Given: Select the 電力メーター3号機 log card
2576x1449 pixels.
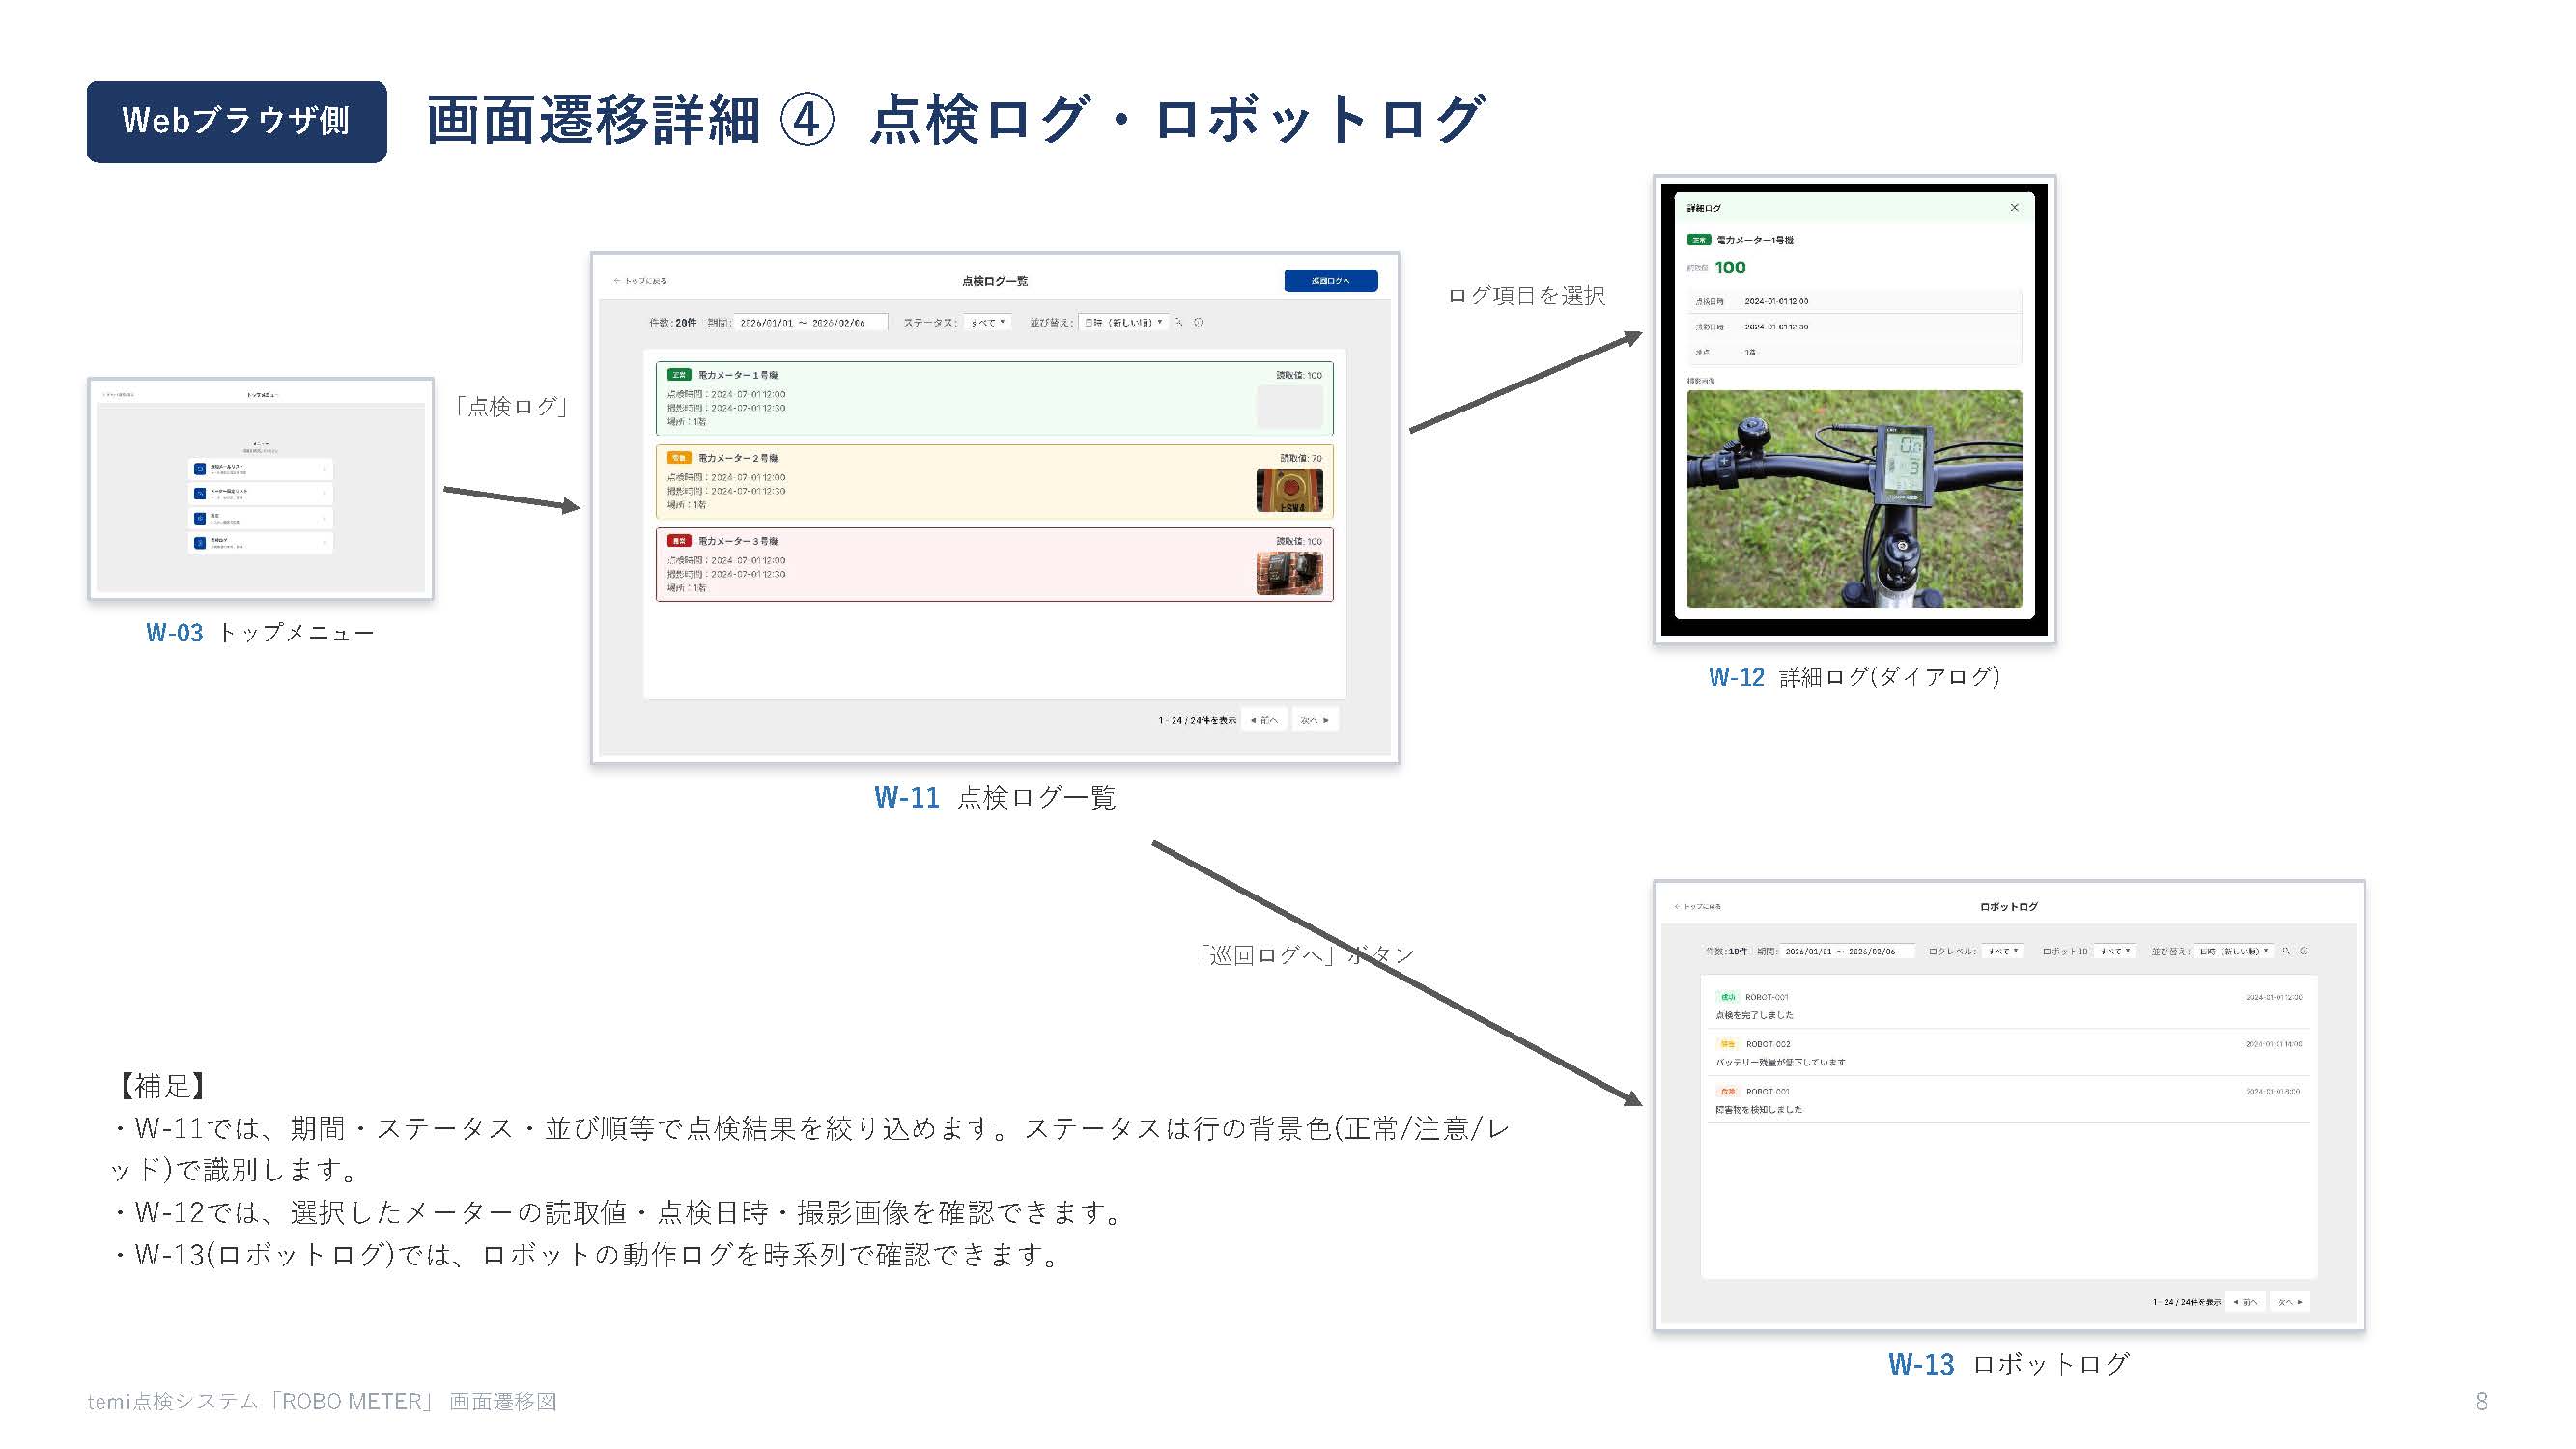Looking at the screenshot, I should (x=994, y=564).
